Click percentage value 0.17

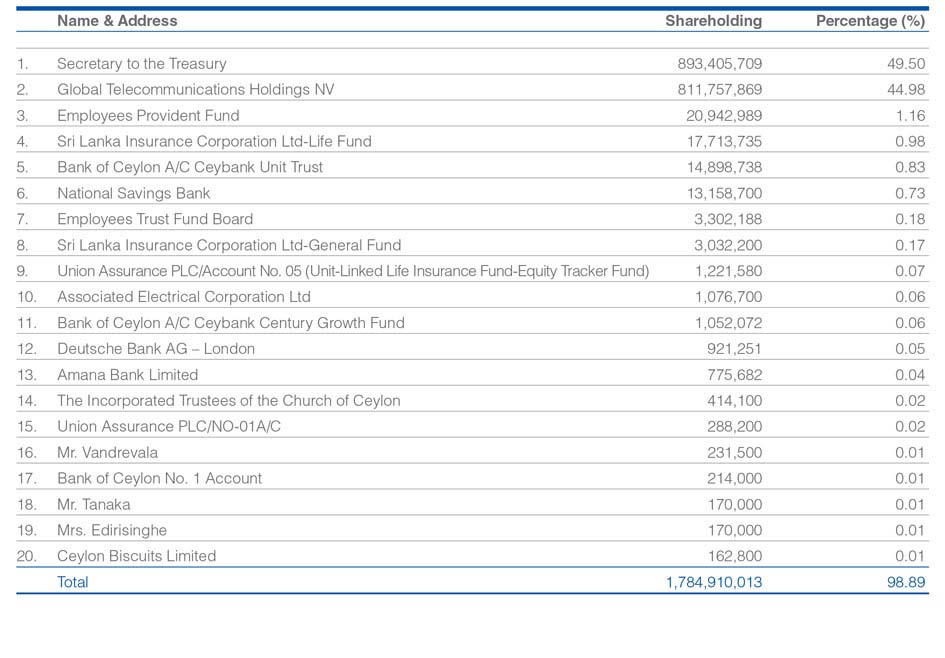pyautogui.click(x=910, y=245)
